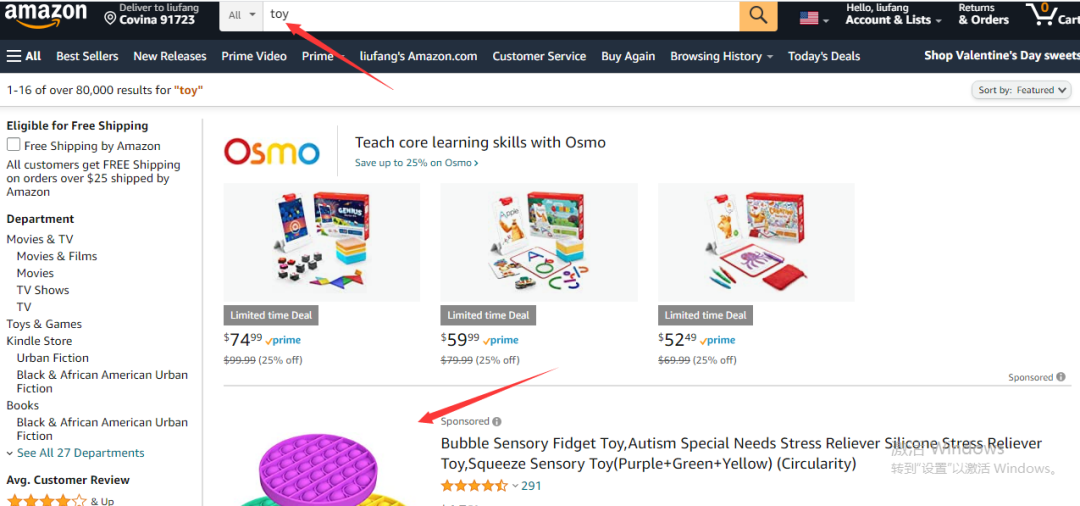
Task: Click the Sponsored info icon near Osmo ad
Action: (x=1061, y=377)
